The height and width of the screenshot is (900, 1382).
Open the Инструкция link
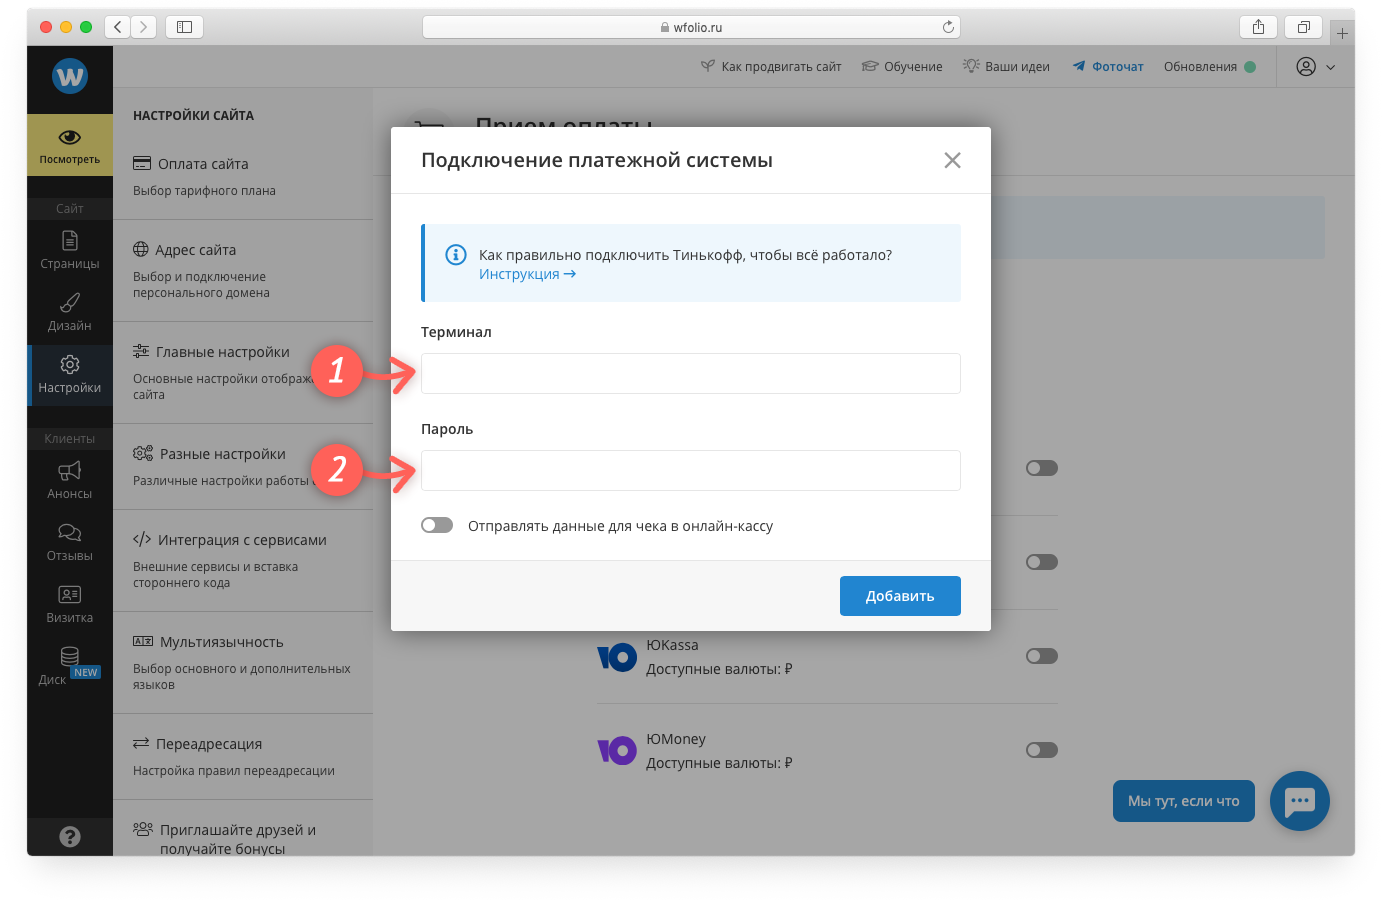pyautogui.click(x=527, y=274)
